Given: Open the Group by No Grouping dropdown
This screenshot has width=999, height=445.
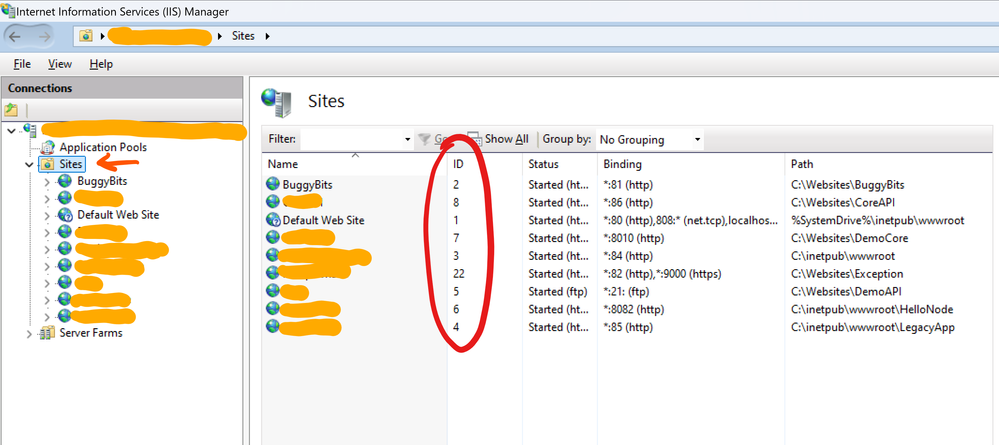Looking at the screenshot, I should coord(650,139).
